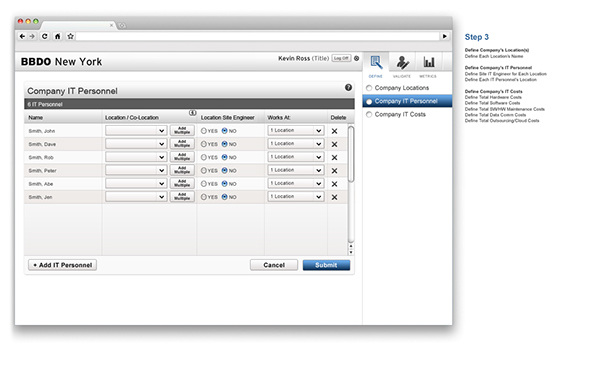Go back with the browser back arrow
Viewport: 600px width, 388px height.
[x=22, y=36]
